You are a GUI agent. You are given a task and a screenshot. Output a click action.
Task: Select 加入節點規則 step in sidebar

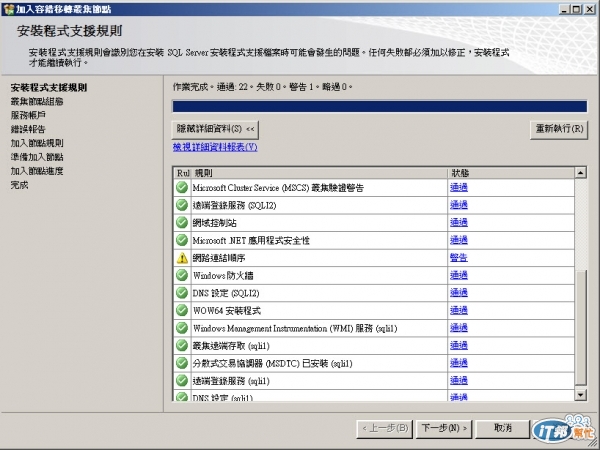click(37, 143)
